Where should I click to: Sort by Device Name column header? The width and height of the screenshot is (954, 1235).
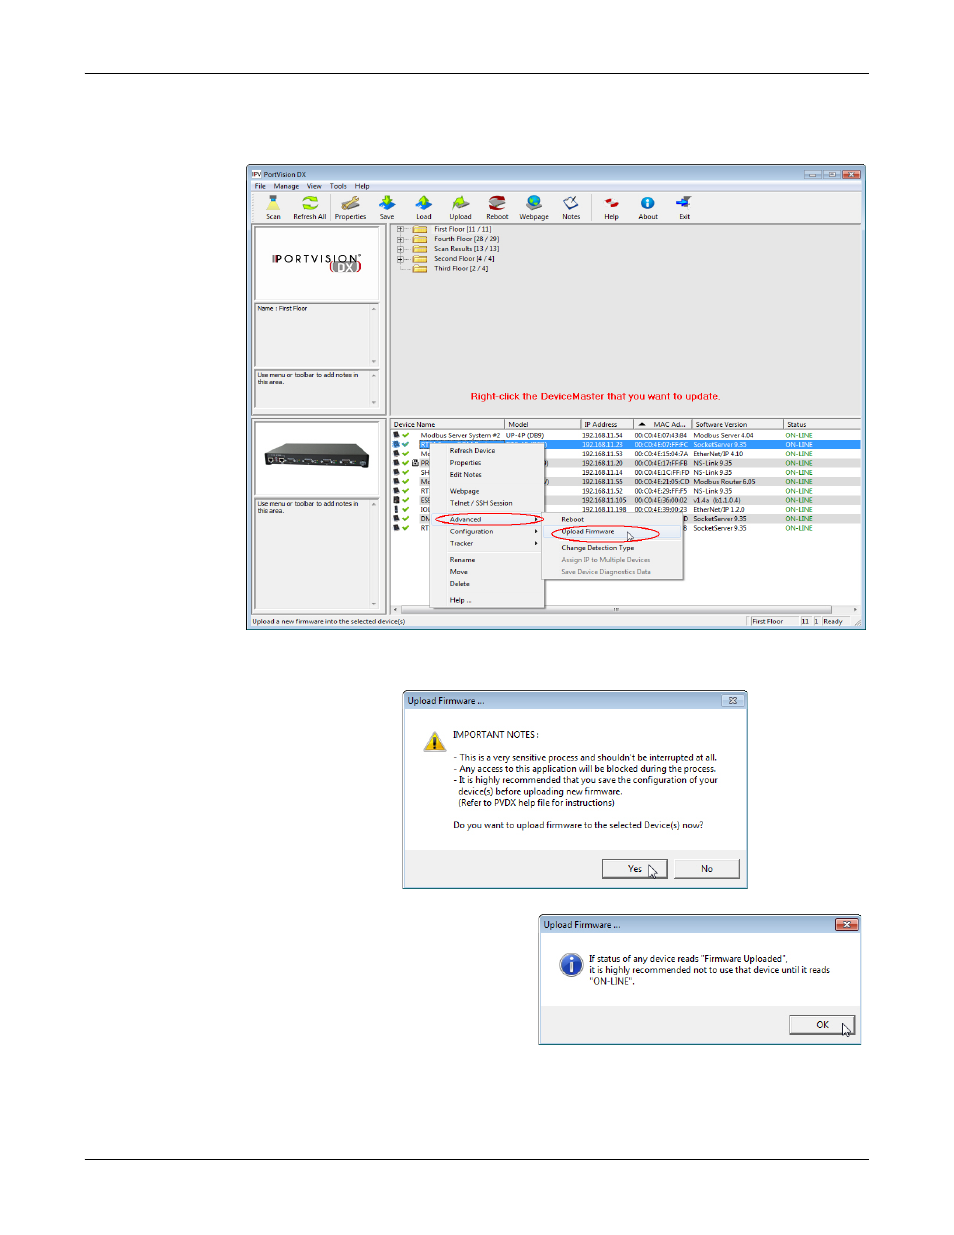[447, 424]
